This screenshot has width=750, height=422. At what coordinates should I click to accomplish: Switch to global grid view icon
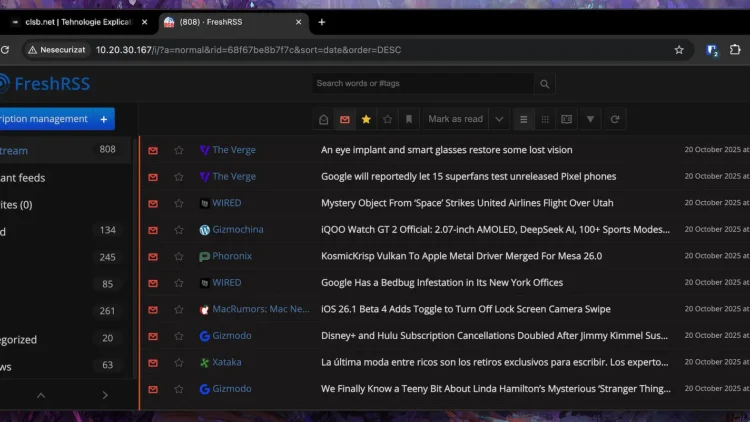545,119
